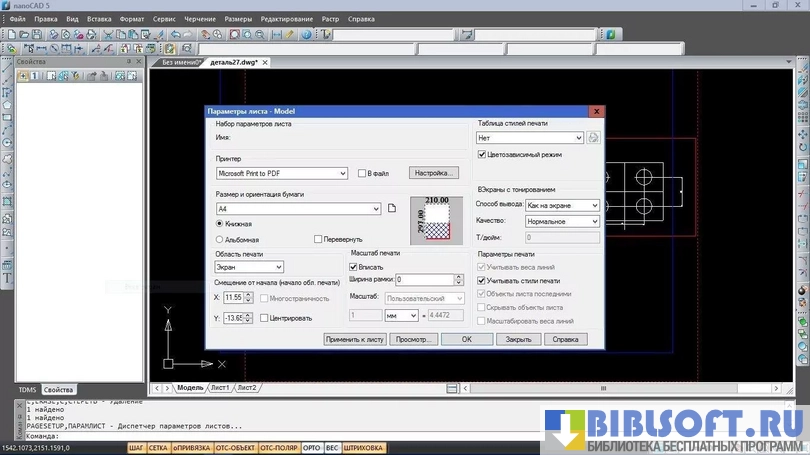This screenshot has height=455, width=810.
Task: Uncheck the Вписать scale checkbox
Action: pyautogui.click(x=353, y=267)
